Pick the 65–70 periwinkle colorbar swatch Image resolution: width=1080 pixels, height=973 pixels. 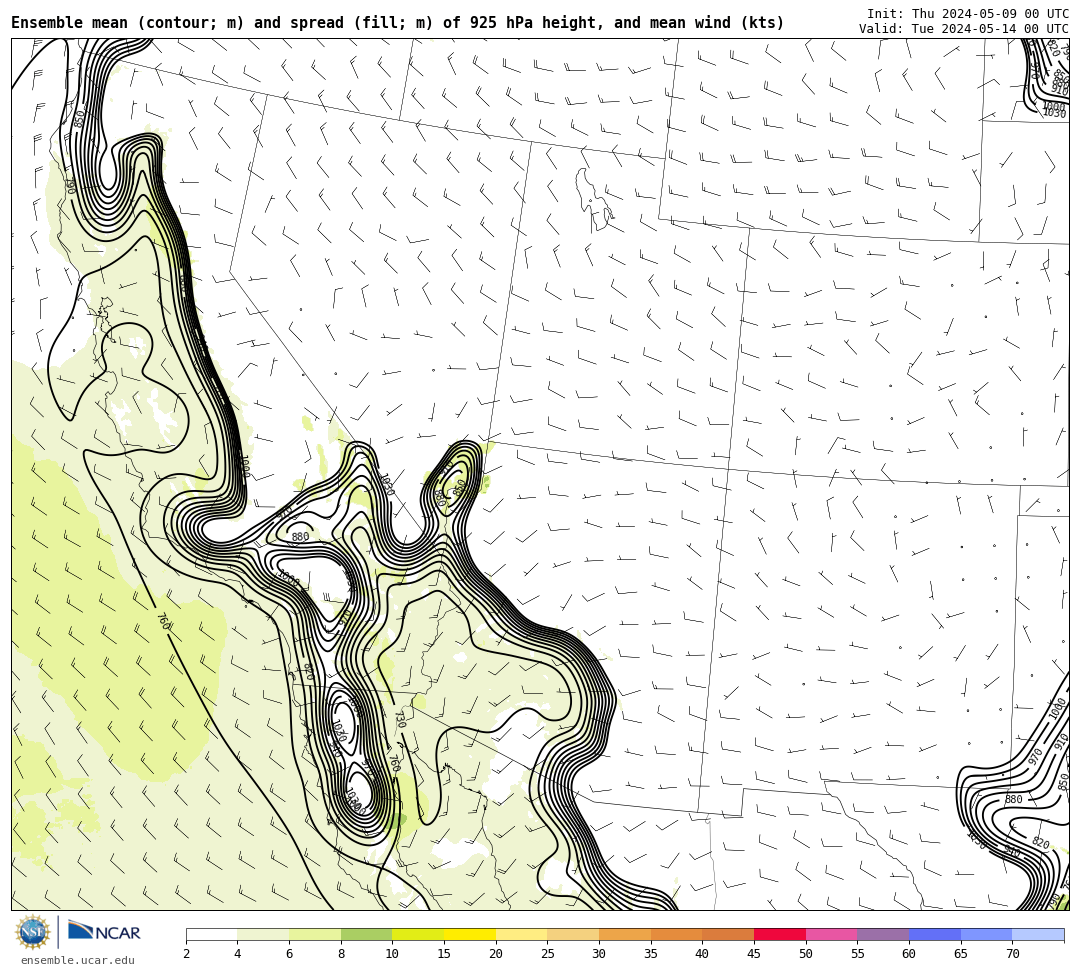tap(986, 934)
